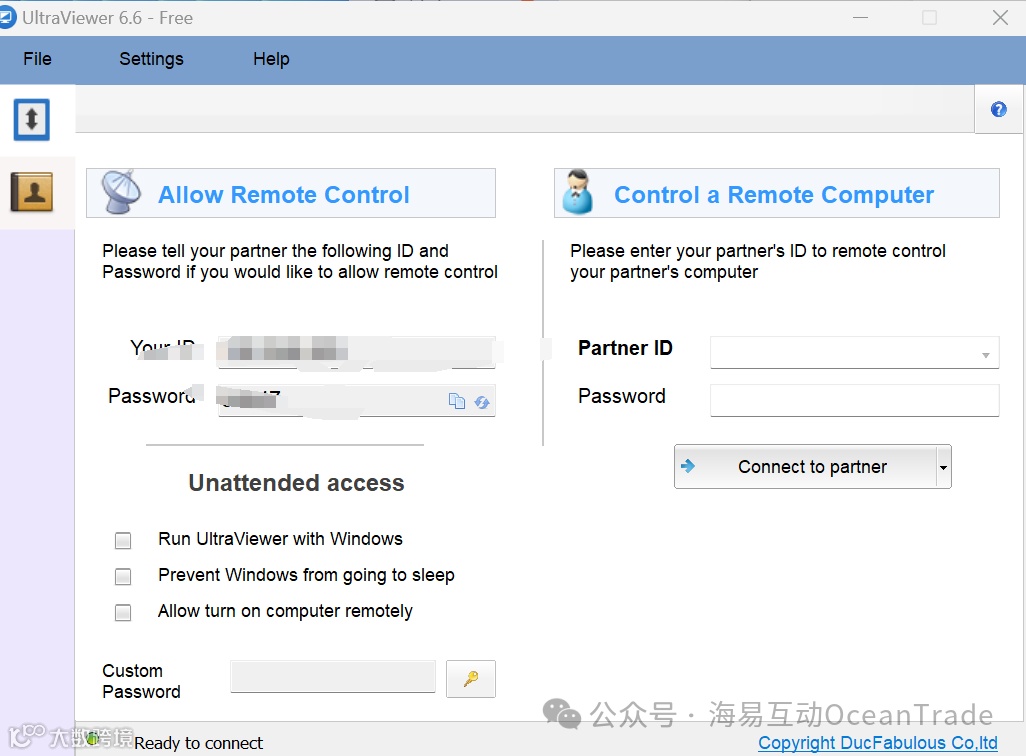The image size is (1026, 756).
Task: Open the Settings menu
Action: tap(151, 59)
